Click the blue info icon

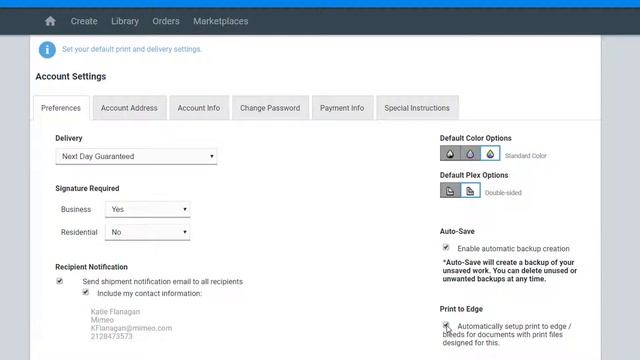point(47,50)
